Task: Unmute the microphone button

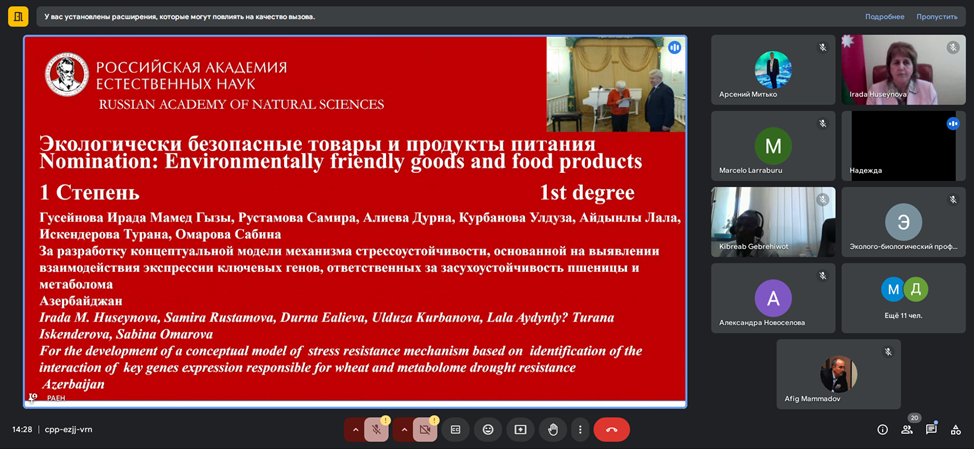Action: click(x=376, y=429)
